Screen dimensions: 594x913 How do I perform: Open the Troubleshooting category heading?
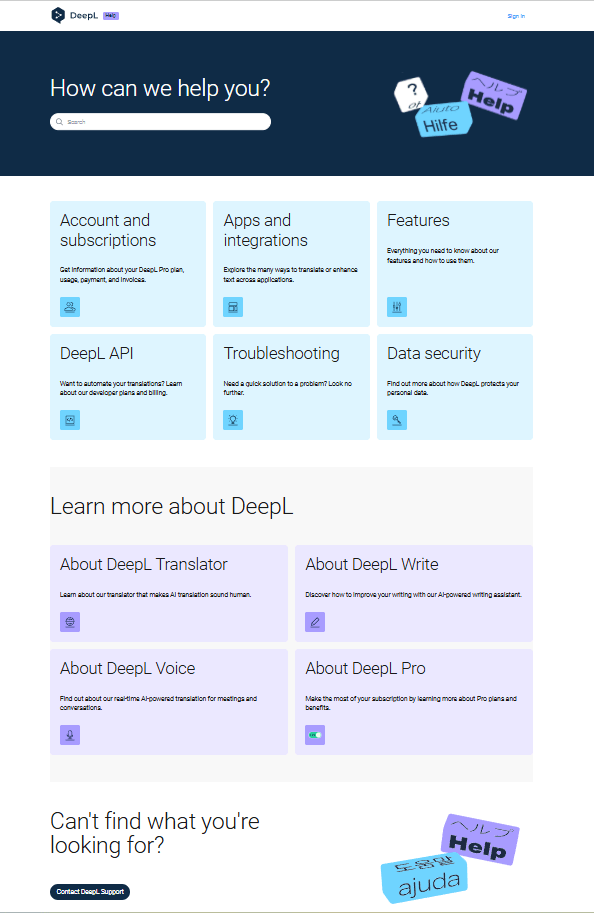coord(281,353)
